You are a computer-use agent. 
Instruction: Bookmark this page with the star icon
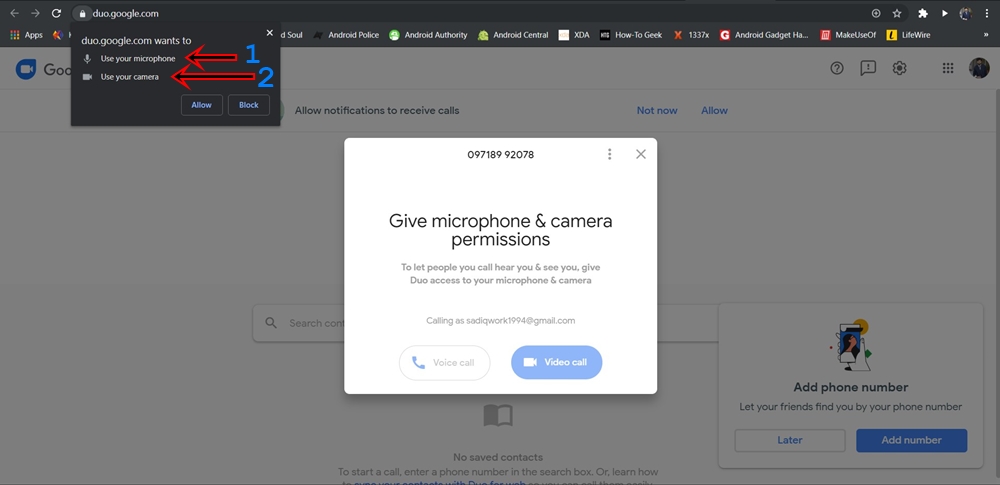coord(897,13)
